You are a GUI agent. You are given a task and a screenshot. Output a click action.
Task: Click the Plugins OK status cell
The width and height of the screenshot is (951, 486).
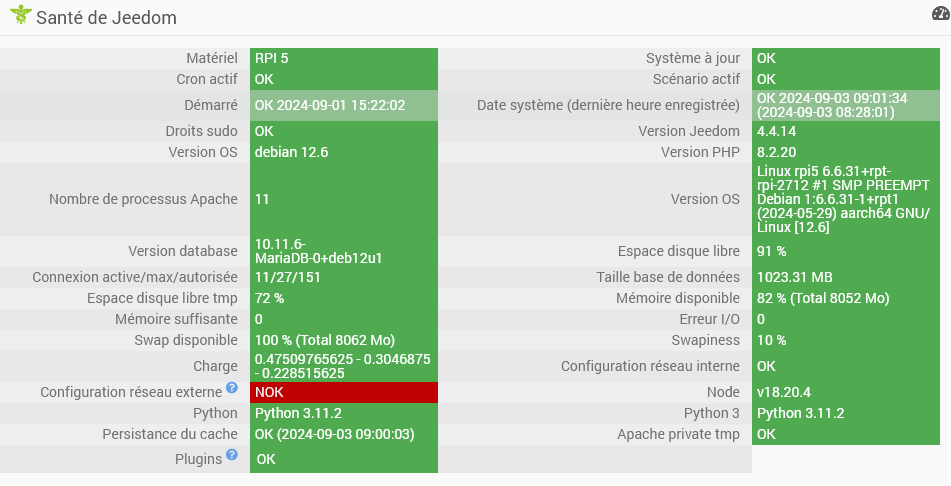pos(344,459)
